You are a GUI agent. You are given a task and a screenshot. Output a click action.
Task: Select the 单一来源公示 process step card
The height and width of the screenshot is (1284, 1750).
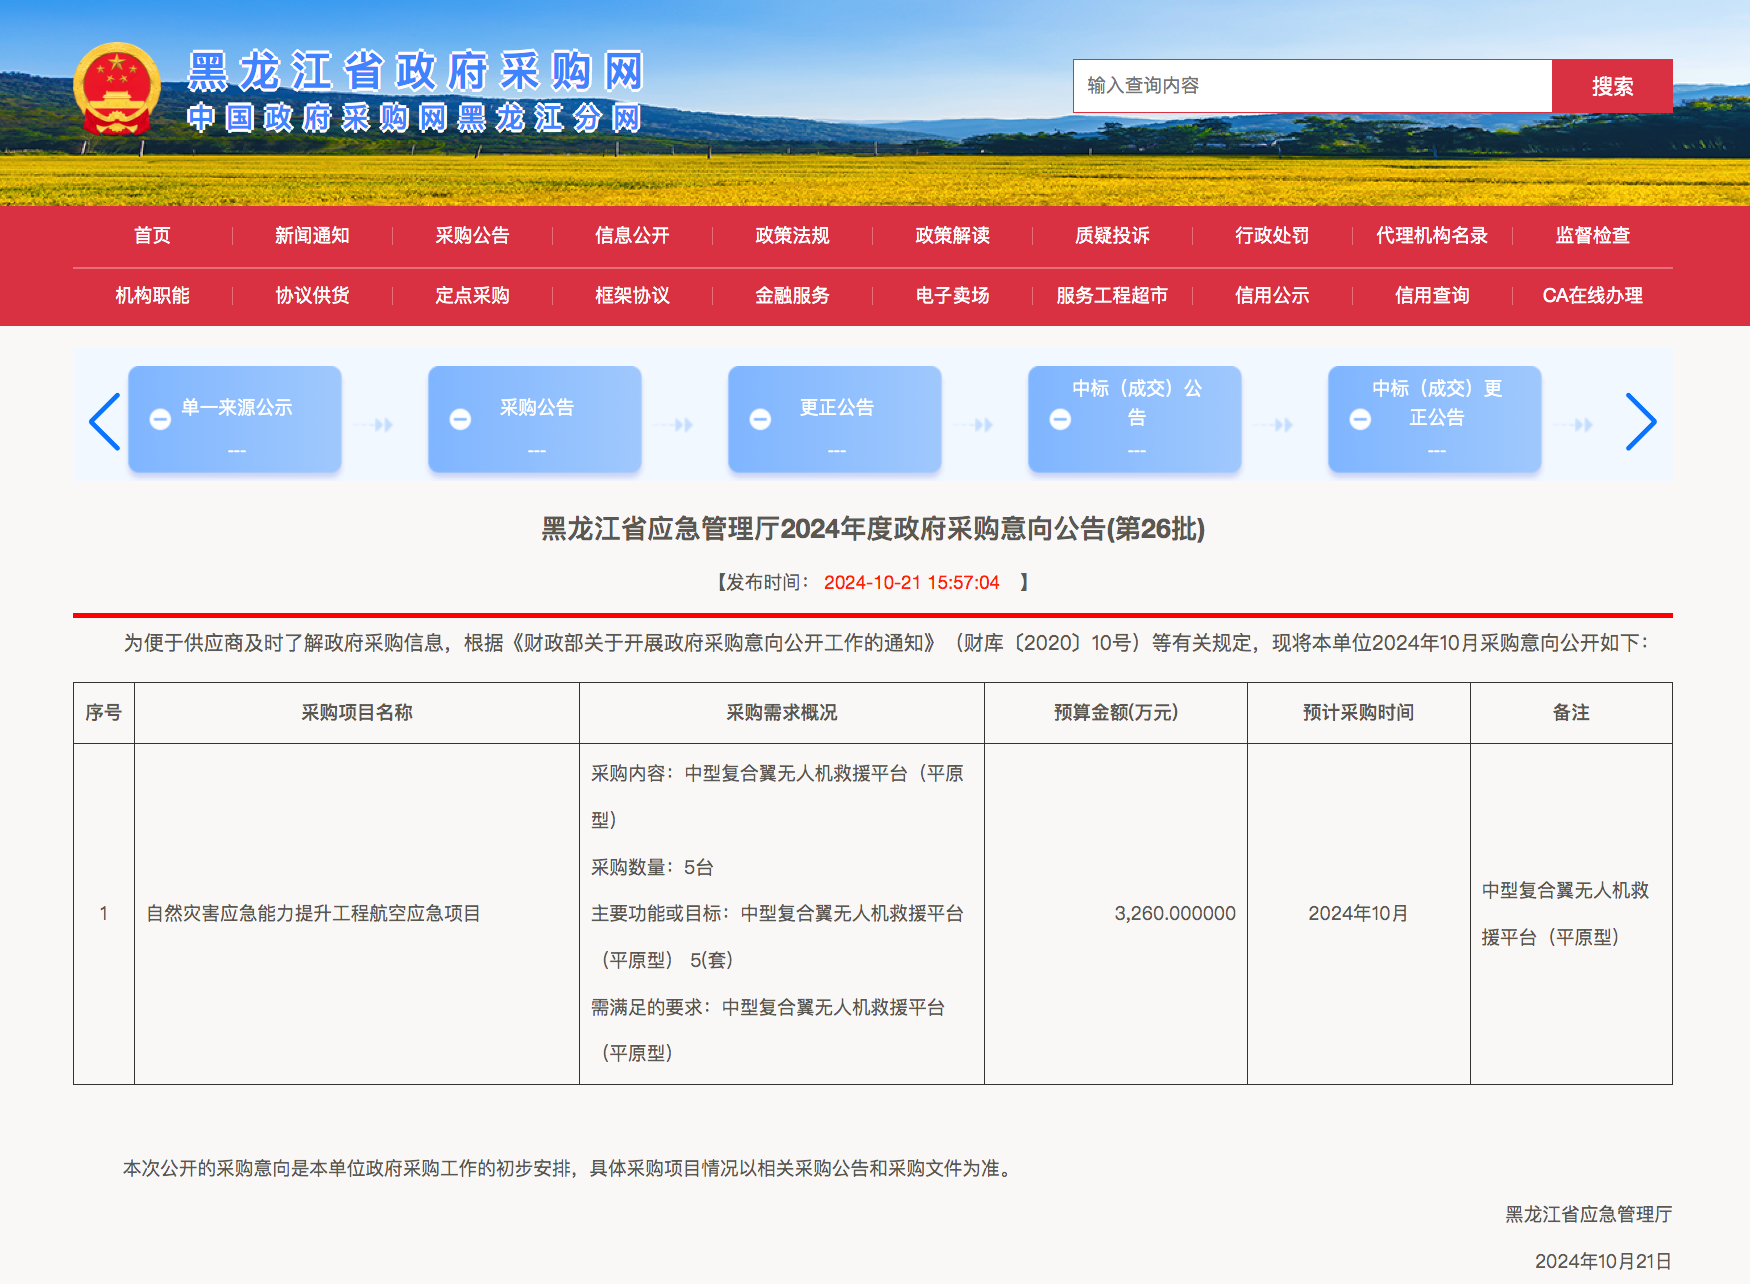coord(235,419)
